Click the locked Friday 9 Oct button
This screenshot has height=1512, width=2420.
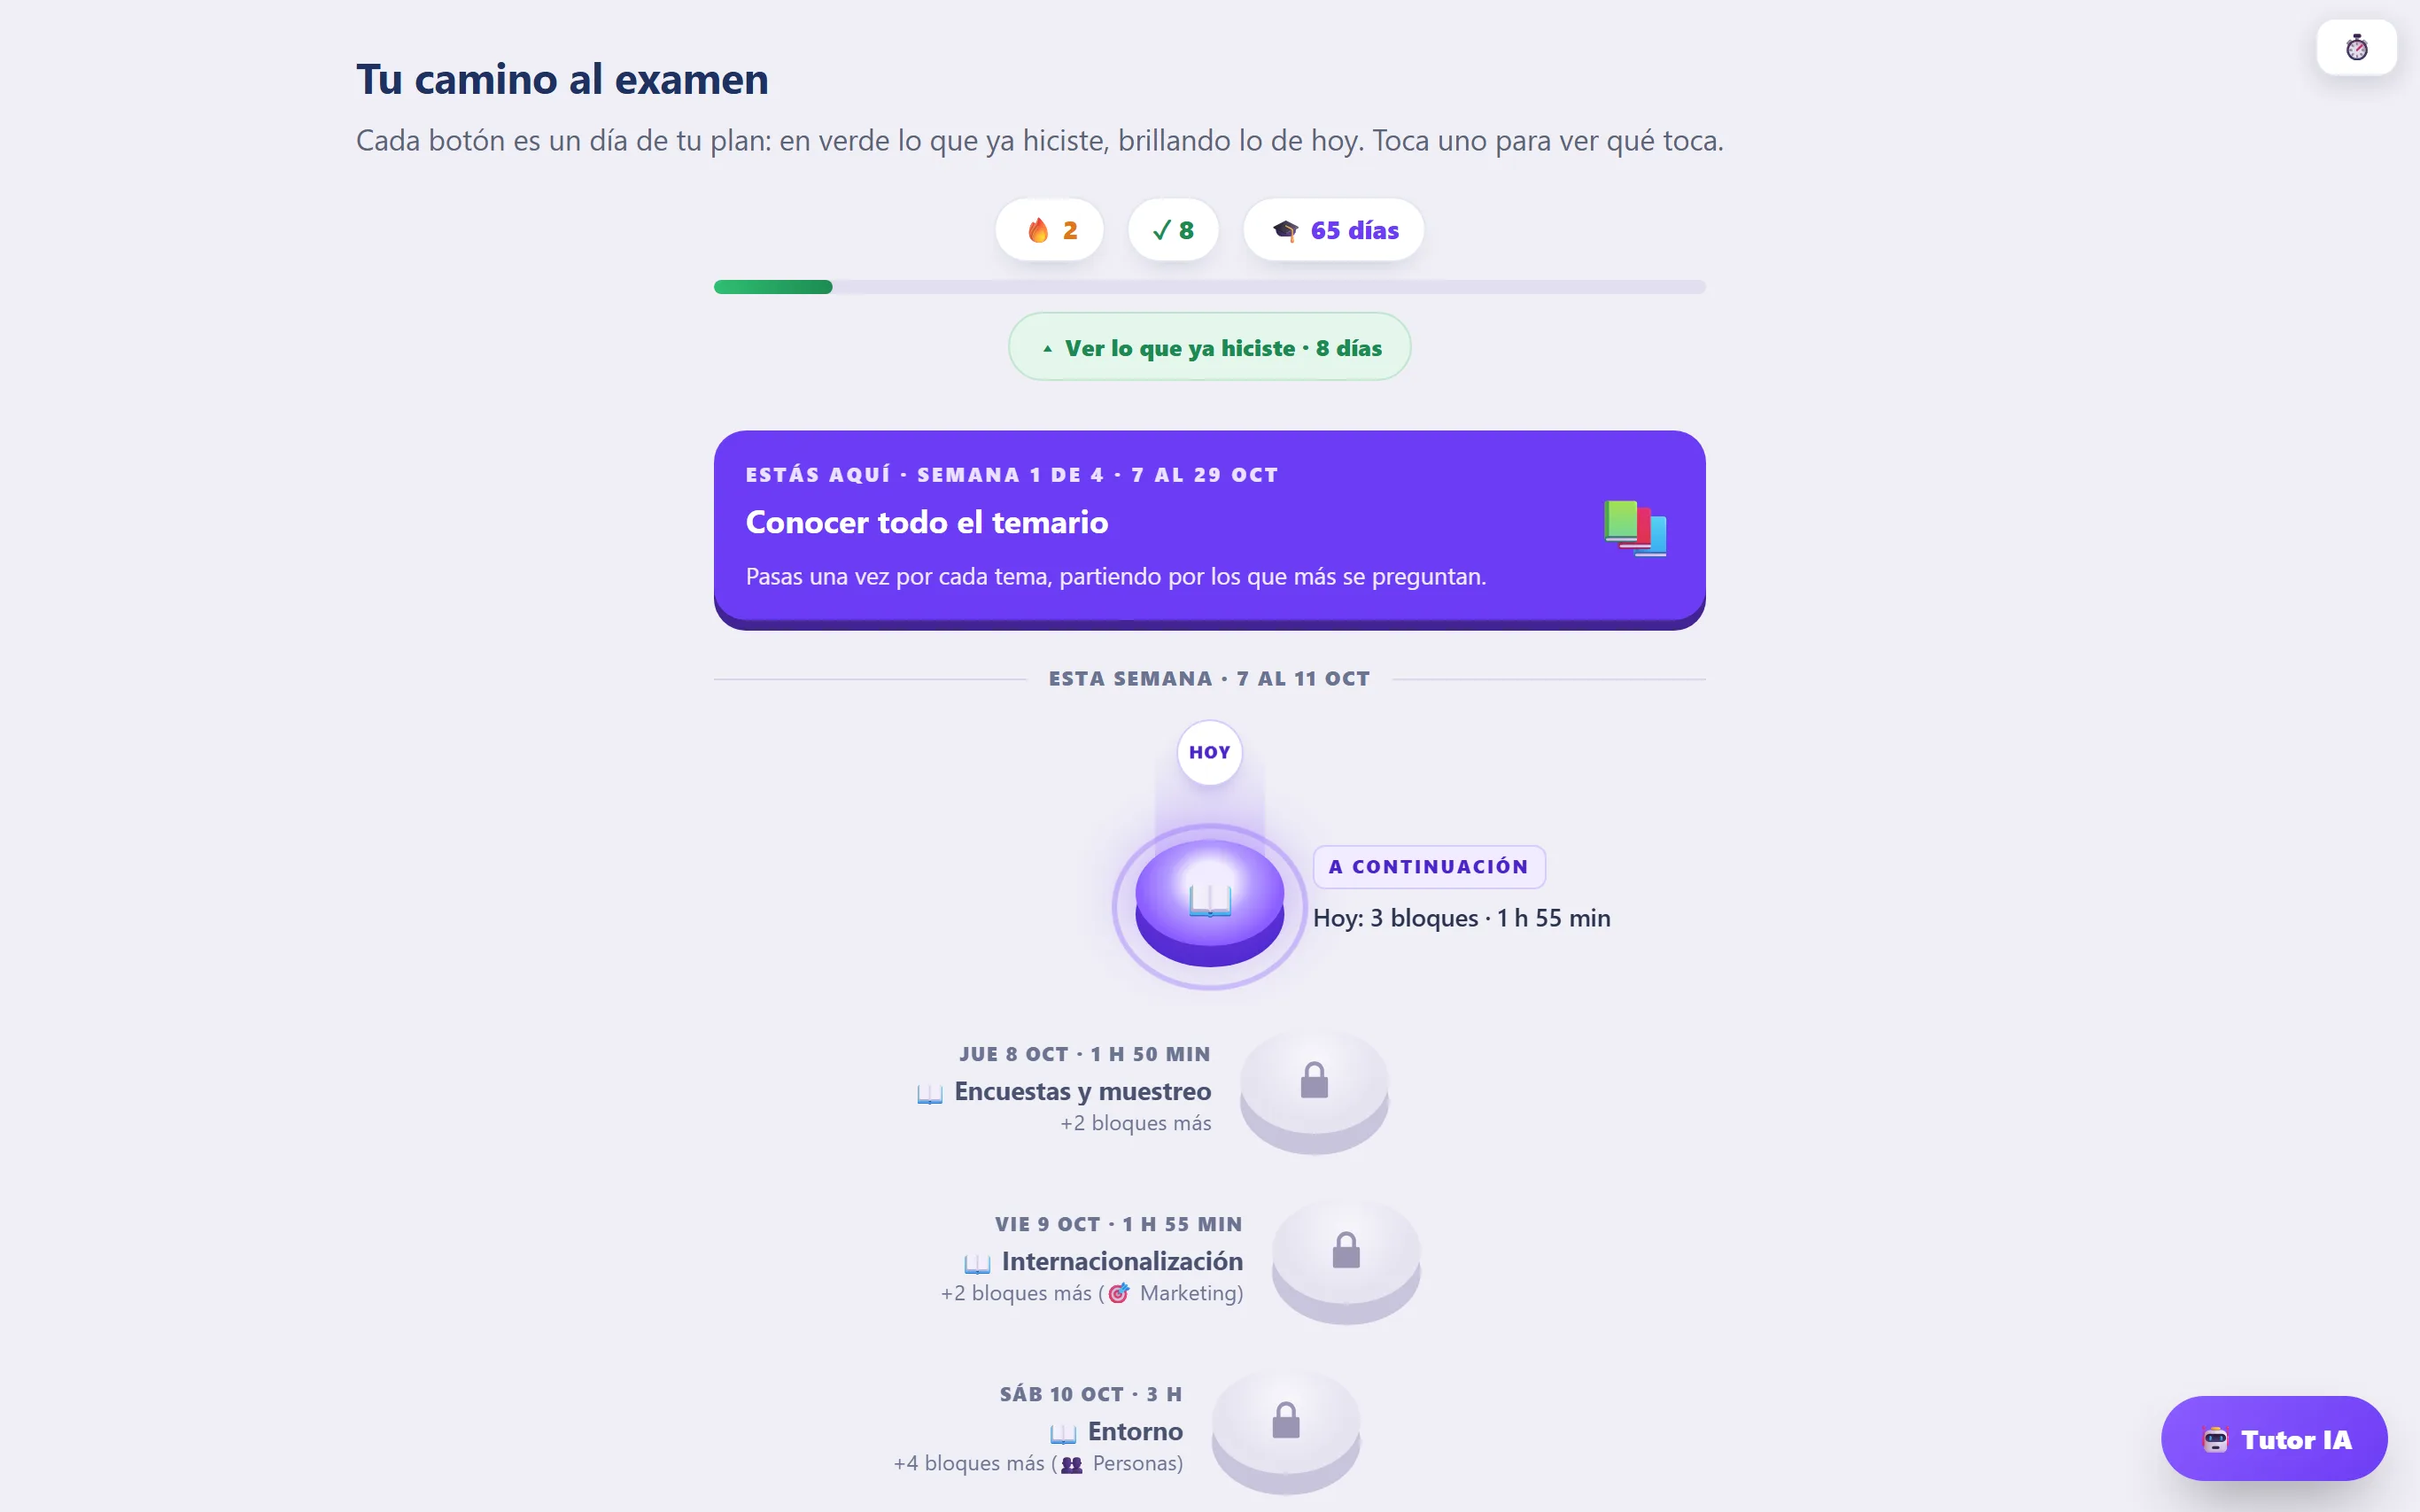pos(1346,1261)
